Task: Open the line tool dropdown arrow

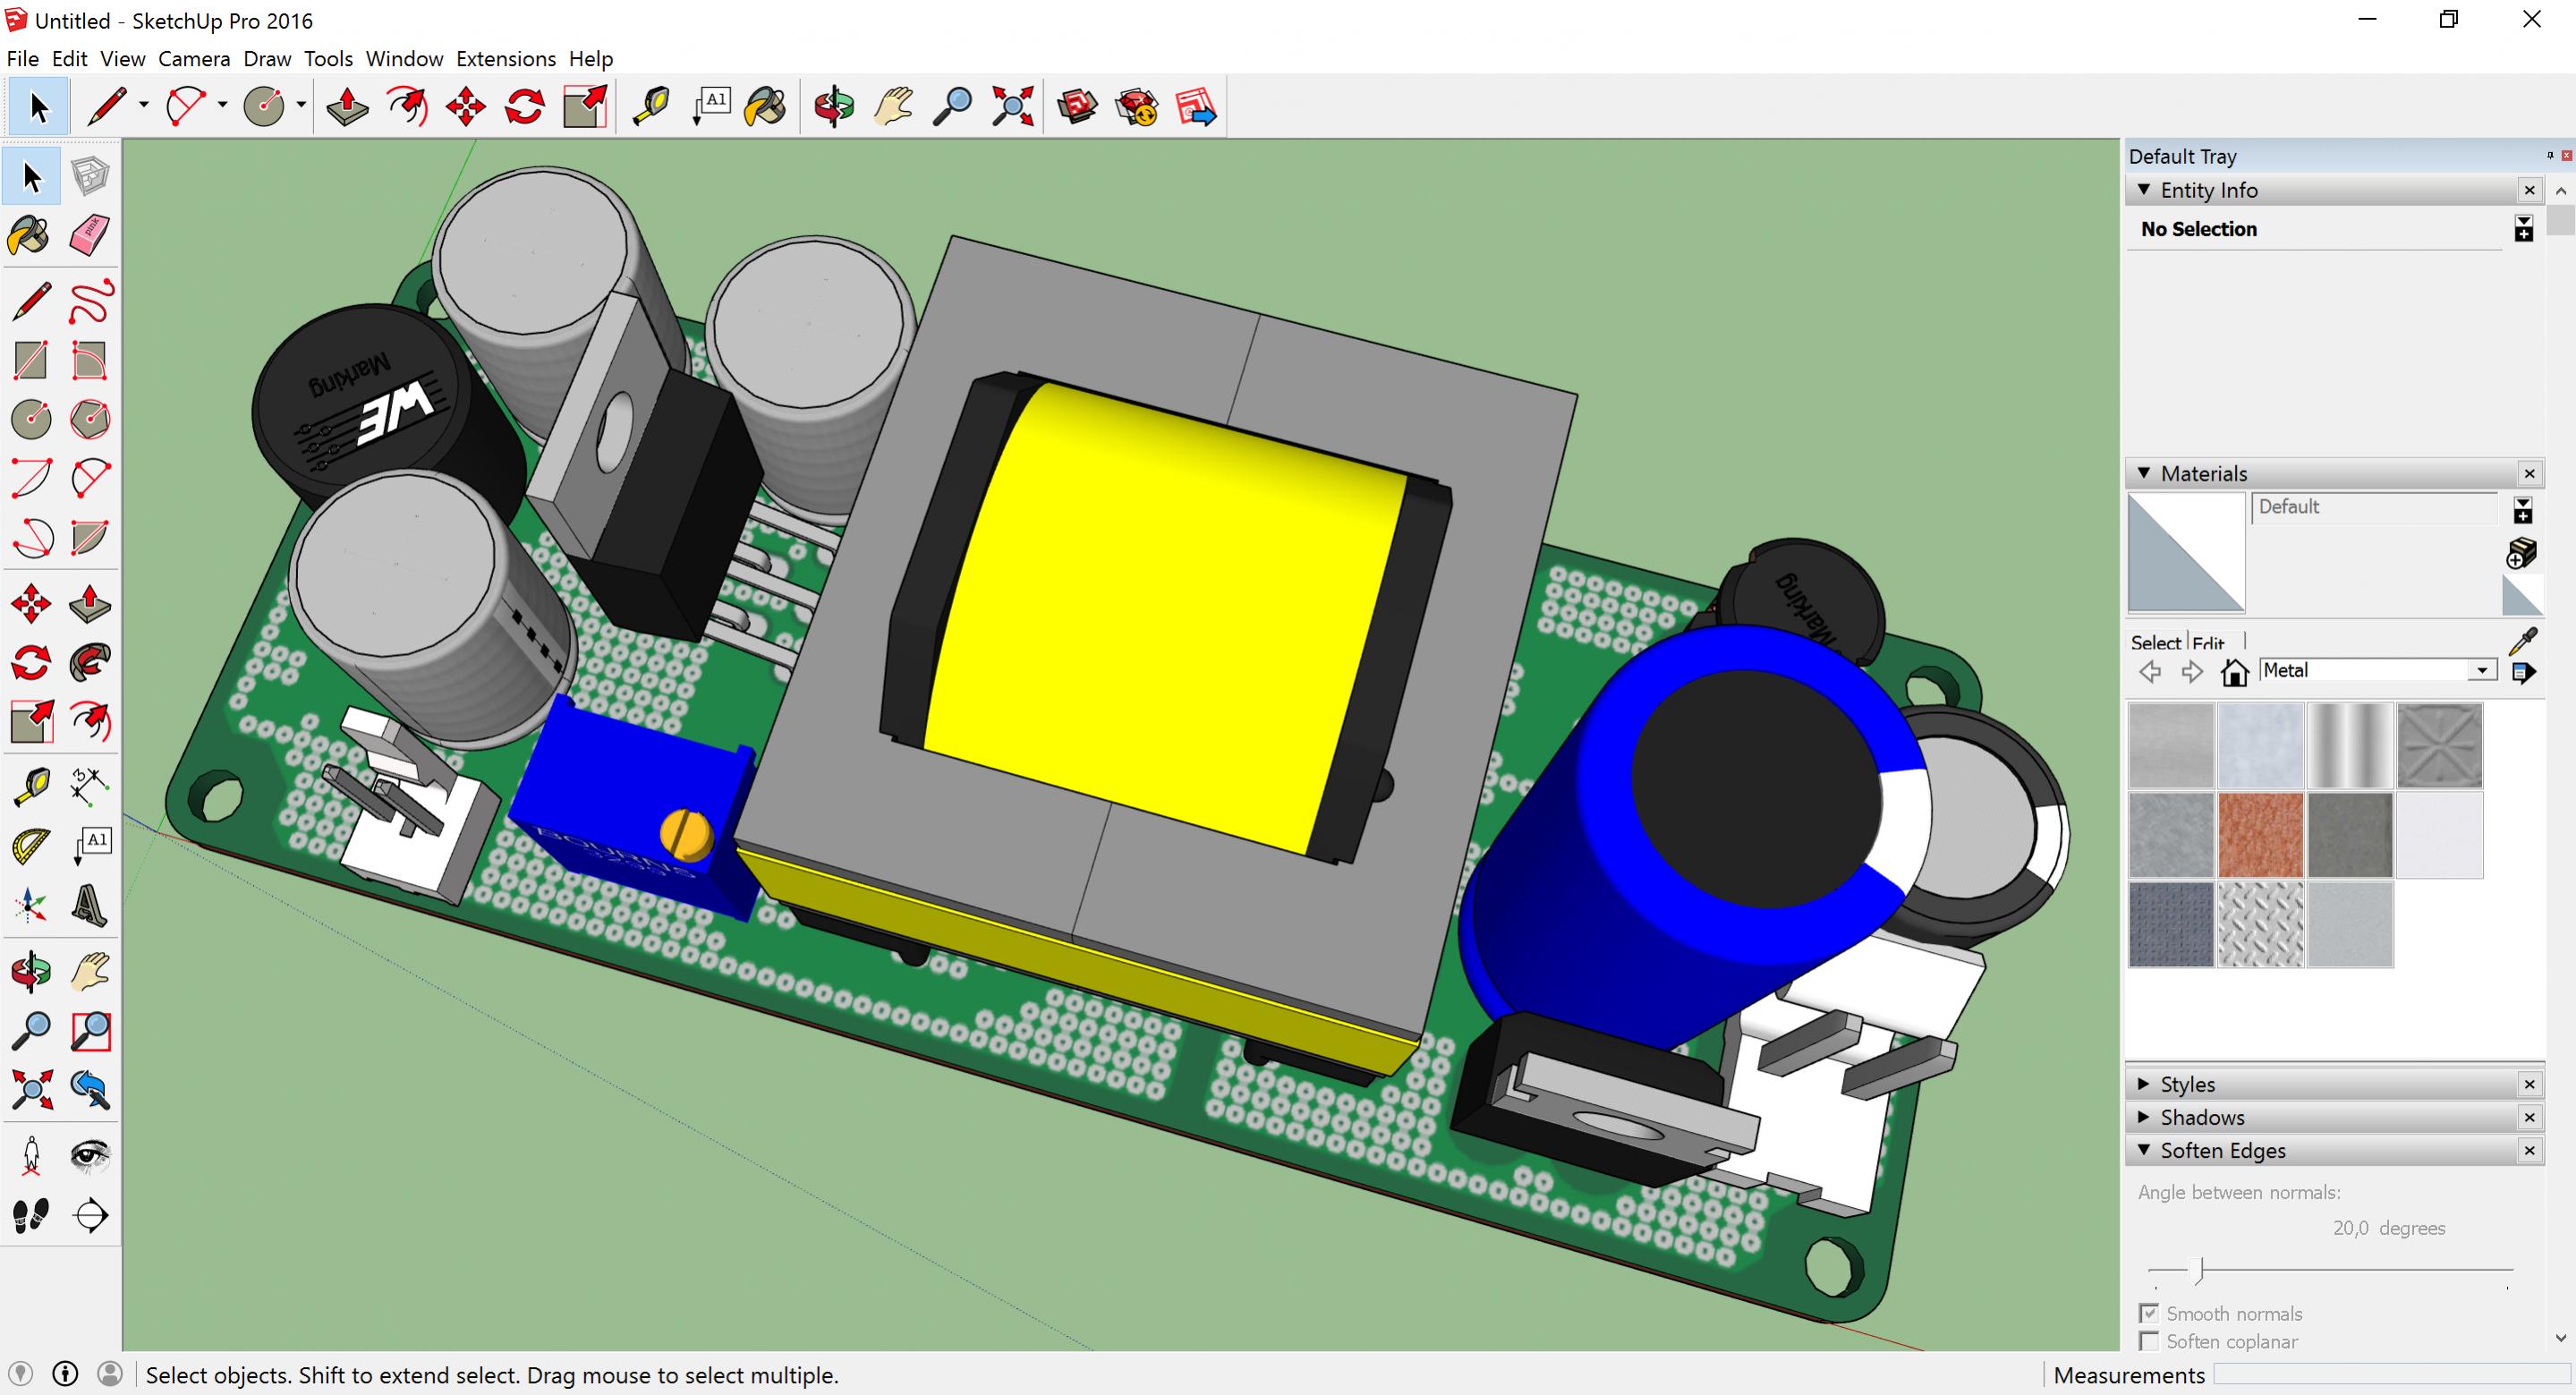Action: click(x=143, y=105)
